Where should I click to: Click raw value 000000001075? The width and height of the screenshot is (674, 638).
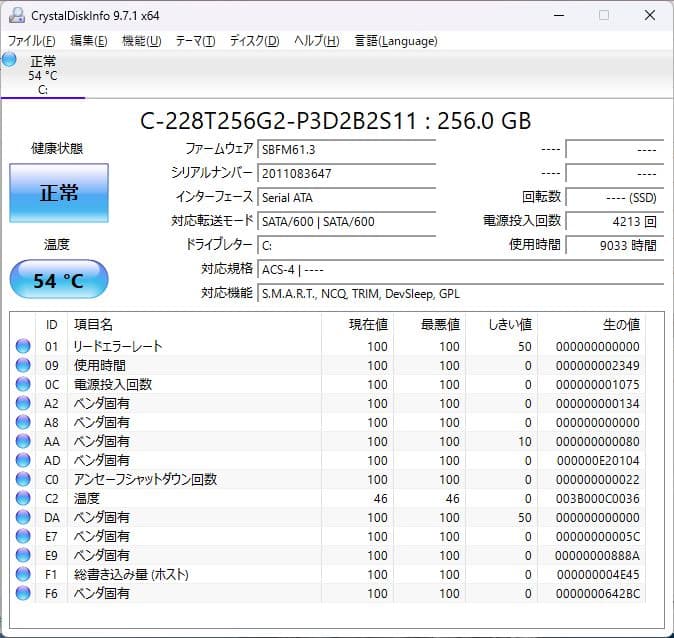(597, 384)
